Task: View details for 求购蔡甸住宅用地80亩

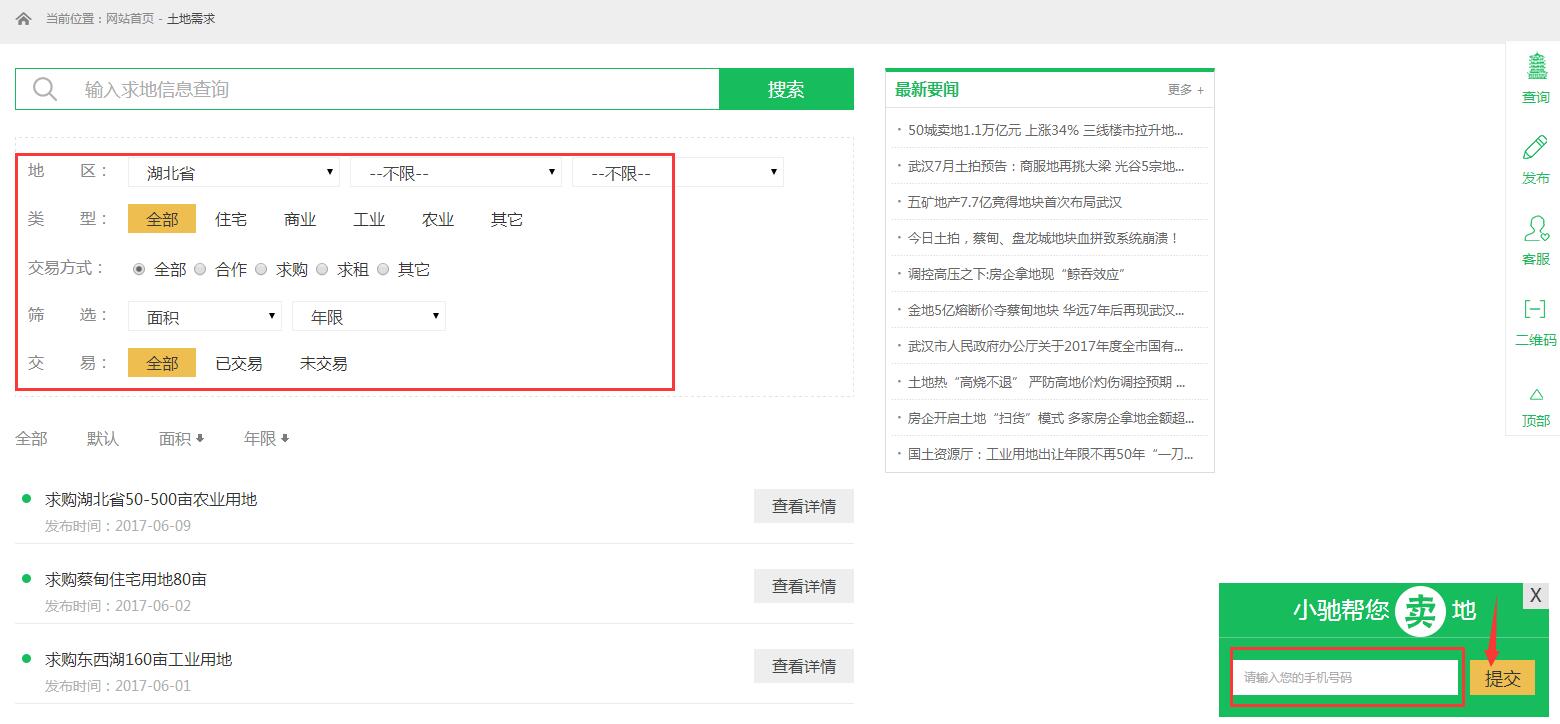Action: tap(804, 586)
